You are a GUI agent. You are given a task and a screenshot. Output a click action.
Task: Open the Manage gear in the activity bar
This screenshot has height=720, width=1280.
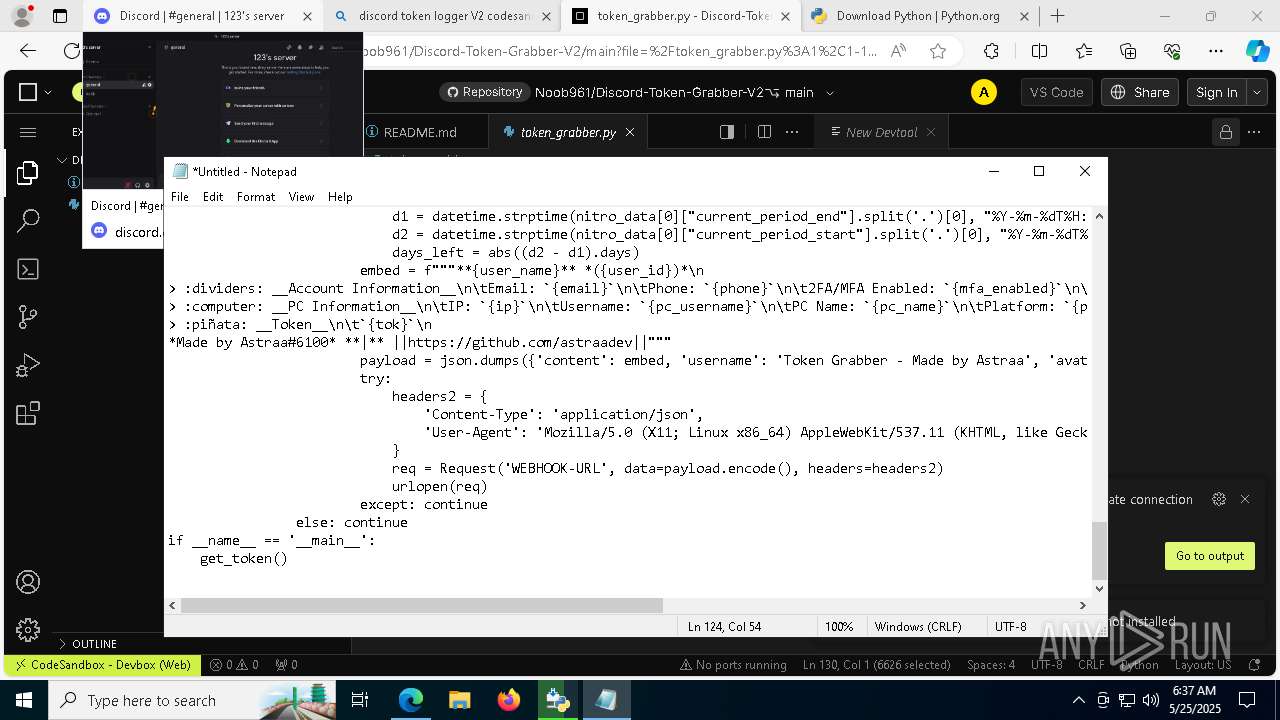pyautogui.click(x=27, y=629)
